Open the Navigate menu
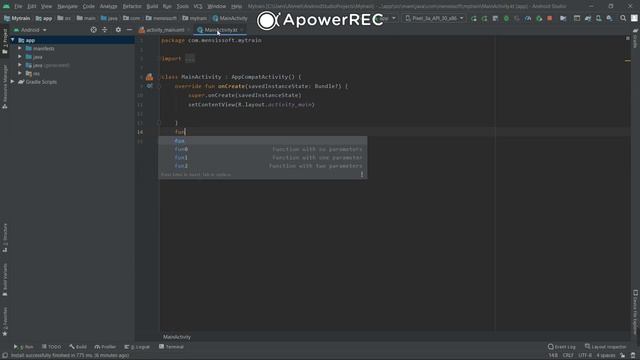This screenshot has height=360, width=640. tap(67, 7)
